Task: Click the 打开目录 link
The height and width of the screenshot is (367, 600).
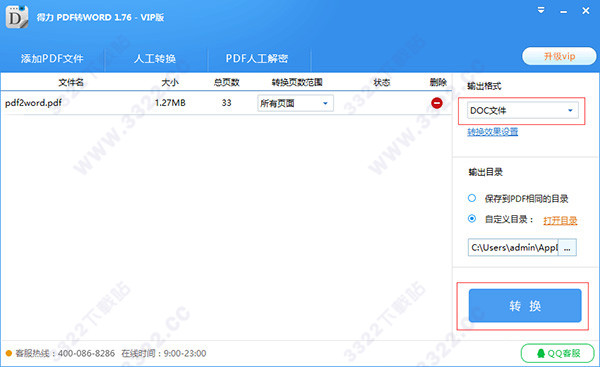Action: [560, 220]
